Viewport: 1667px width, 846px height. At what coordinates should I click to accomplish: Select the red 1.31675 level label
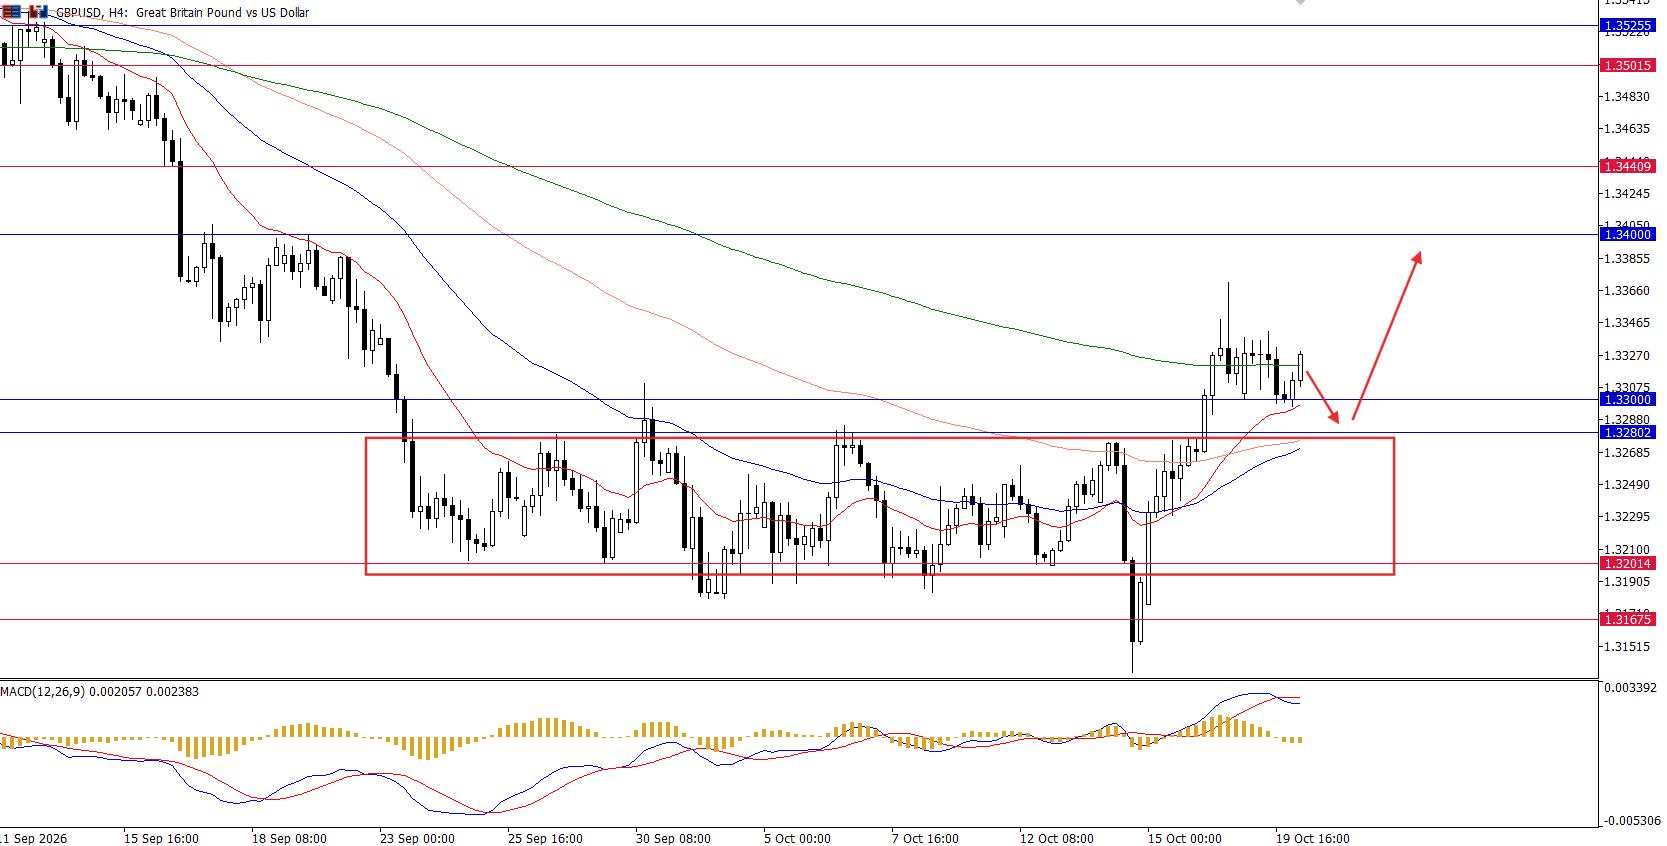tap(1627, 619)
